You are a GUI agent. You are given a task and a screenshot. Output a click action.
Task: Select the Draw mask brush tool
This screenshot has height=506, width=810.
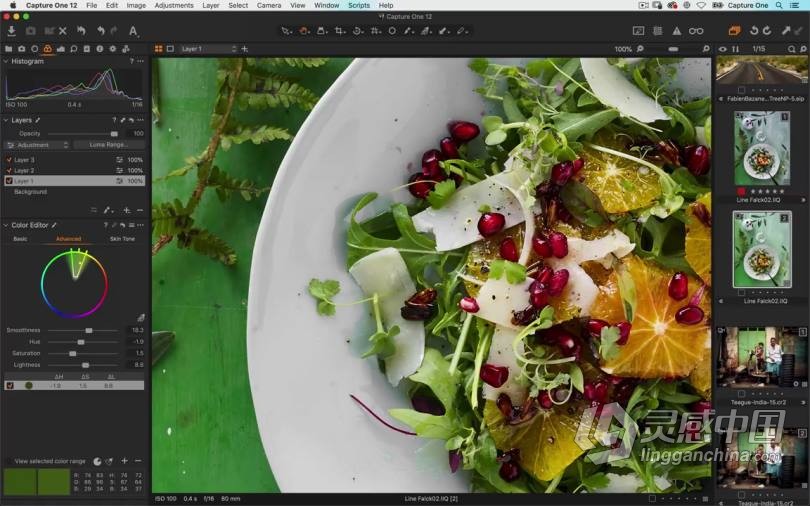pos(408,31)
